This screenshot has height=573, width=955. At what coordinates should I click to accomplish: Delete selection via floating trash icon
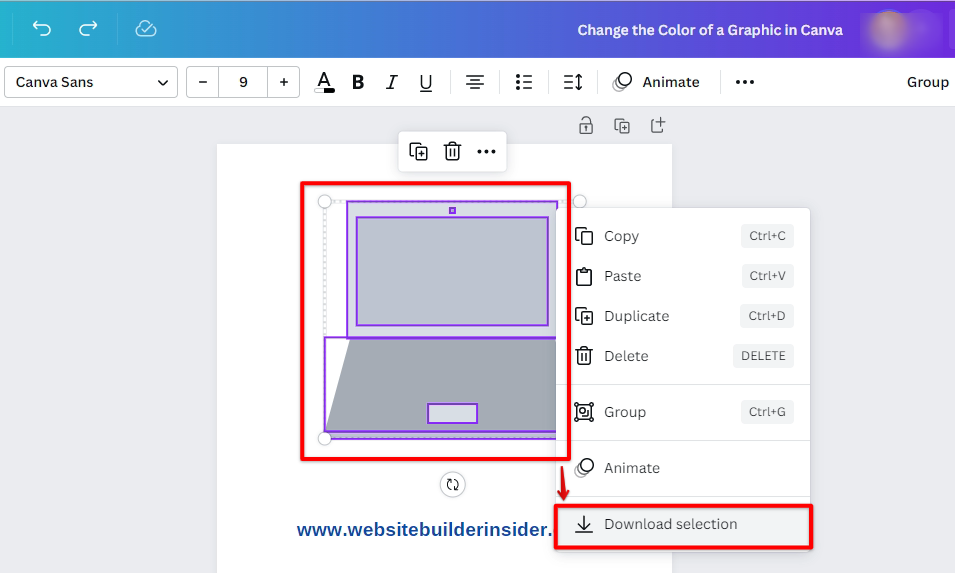point(452,151)
